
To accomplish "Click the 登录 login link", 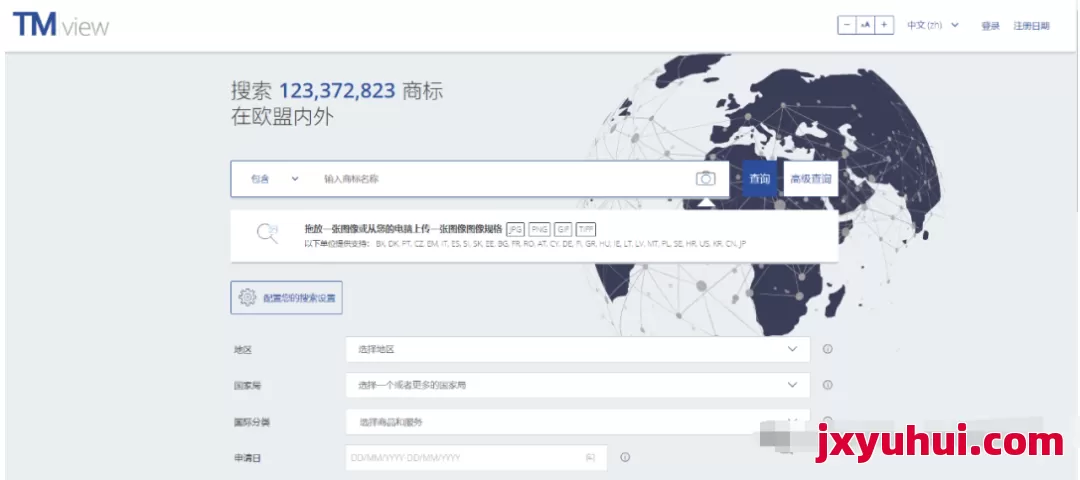I will click(x=990, y=26).
